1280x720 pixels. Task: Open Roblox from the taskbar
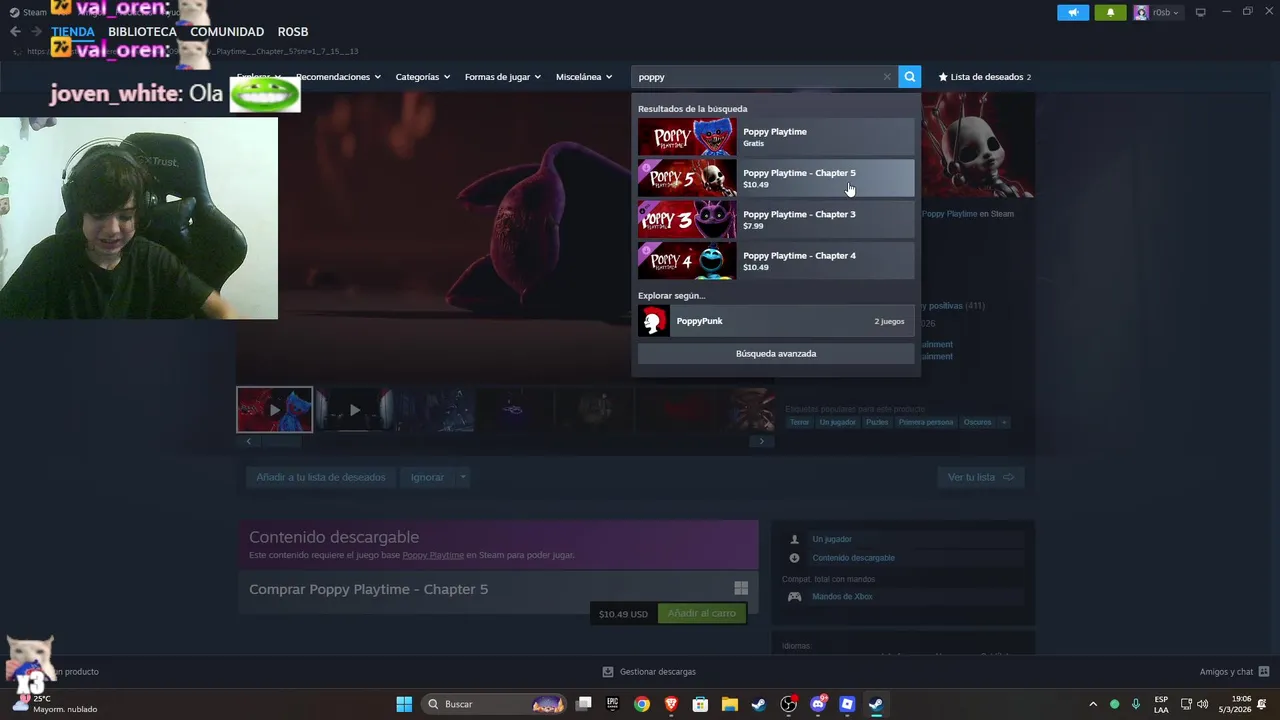pos(847,704)
